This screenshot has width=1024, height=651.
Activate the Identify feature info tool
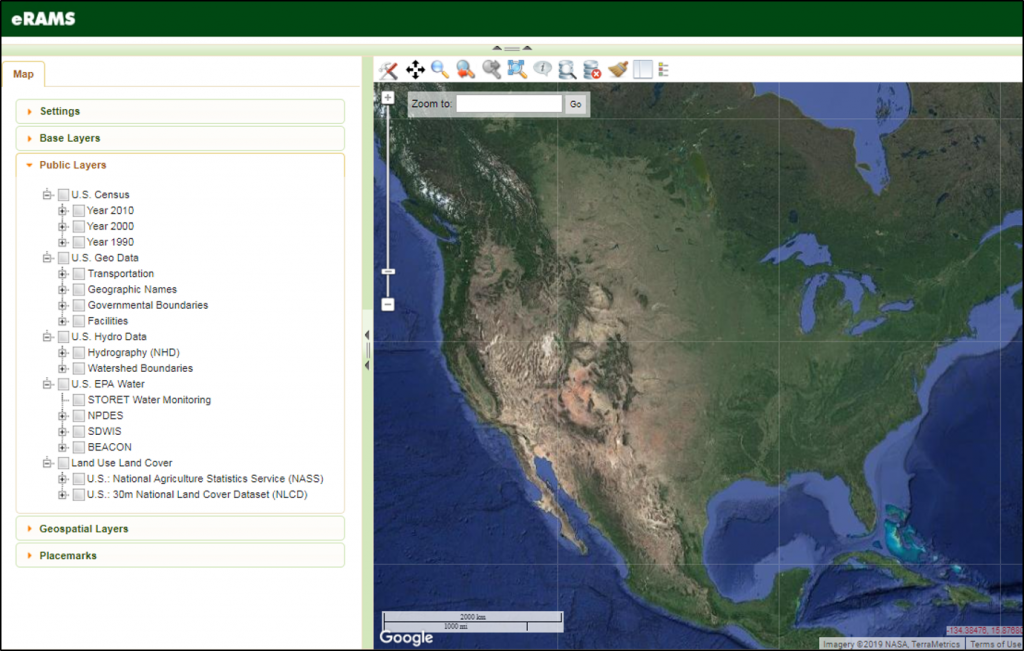click(x=541, y=70)
